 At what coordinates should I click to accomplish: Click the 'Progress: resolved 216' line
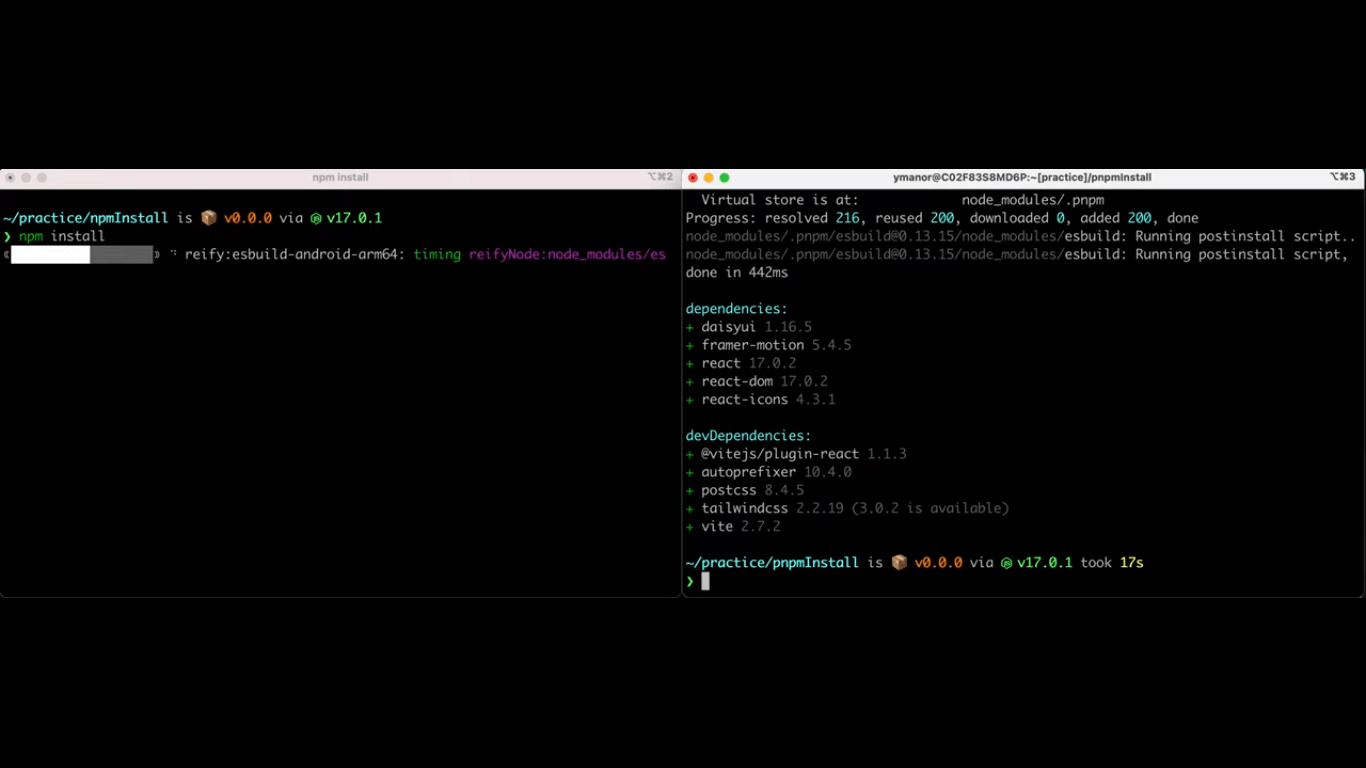coord(942,218)
